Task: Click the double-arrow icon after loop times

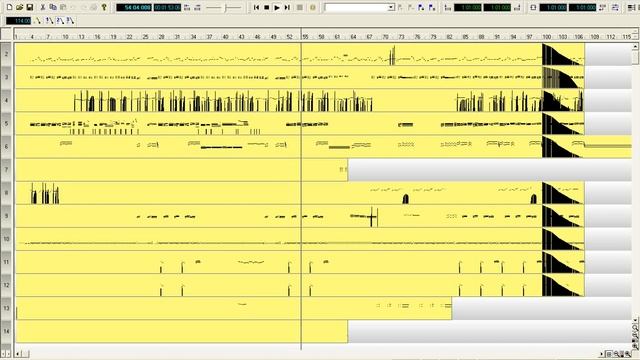Action: coord(615,7)
